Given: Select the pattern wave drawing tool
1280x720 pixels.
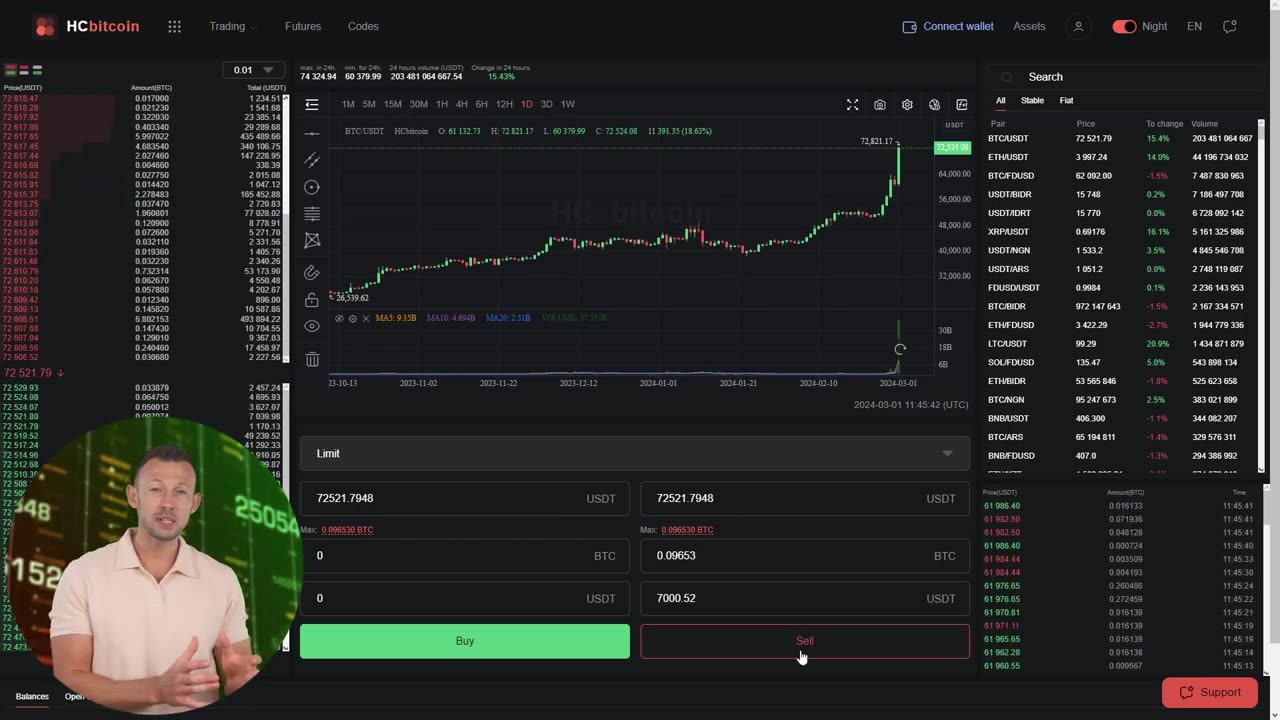Looking at the screenshot, I should point(312,241).
